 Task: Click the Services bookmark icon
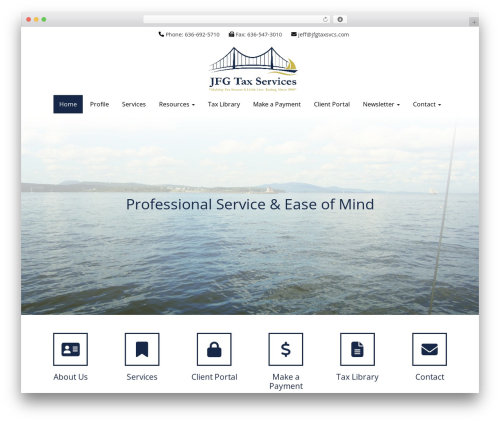click(142, 349)
